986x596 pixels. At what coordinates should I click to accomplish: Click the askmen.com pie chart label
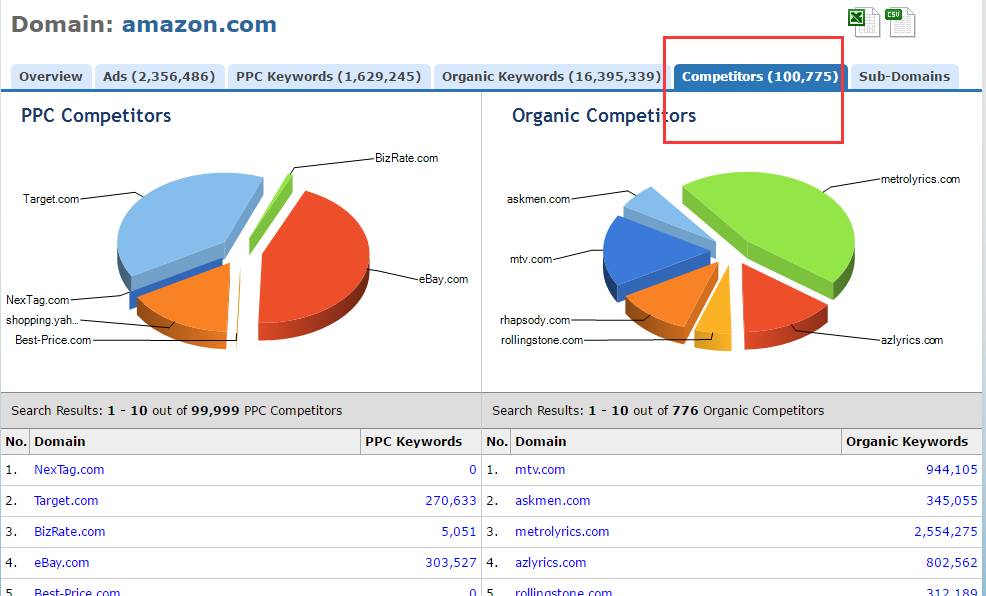(x=538, y=199)
